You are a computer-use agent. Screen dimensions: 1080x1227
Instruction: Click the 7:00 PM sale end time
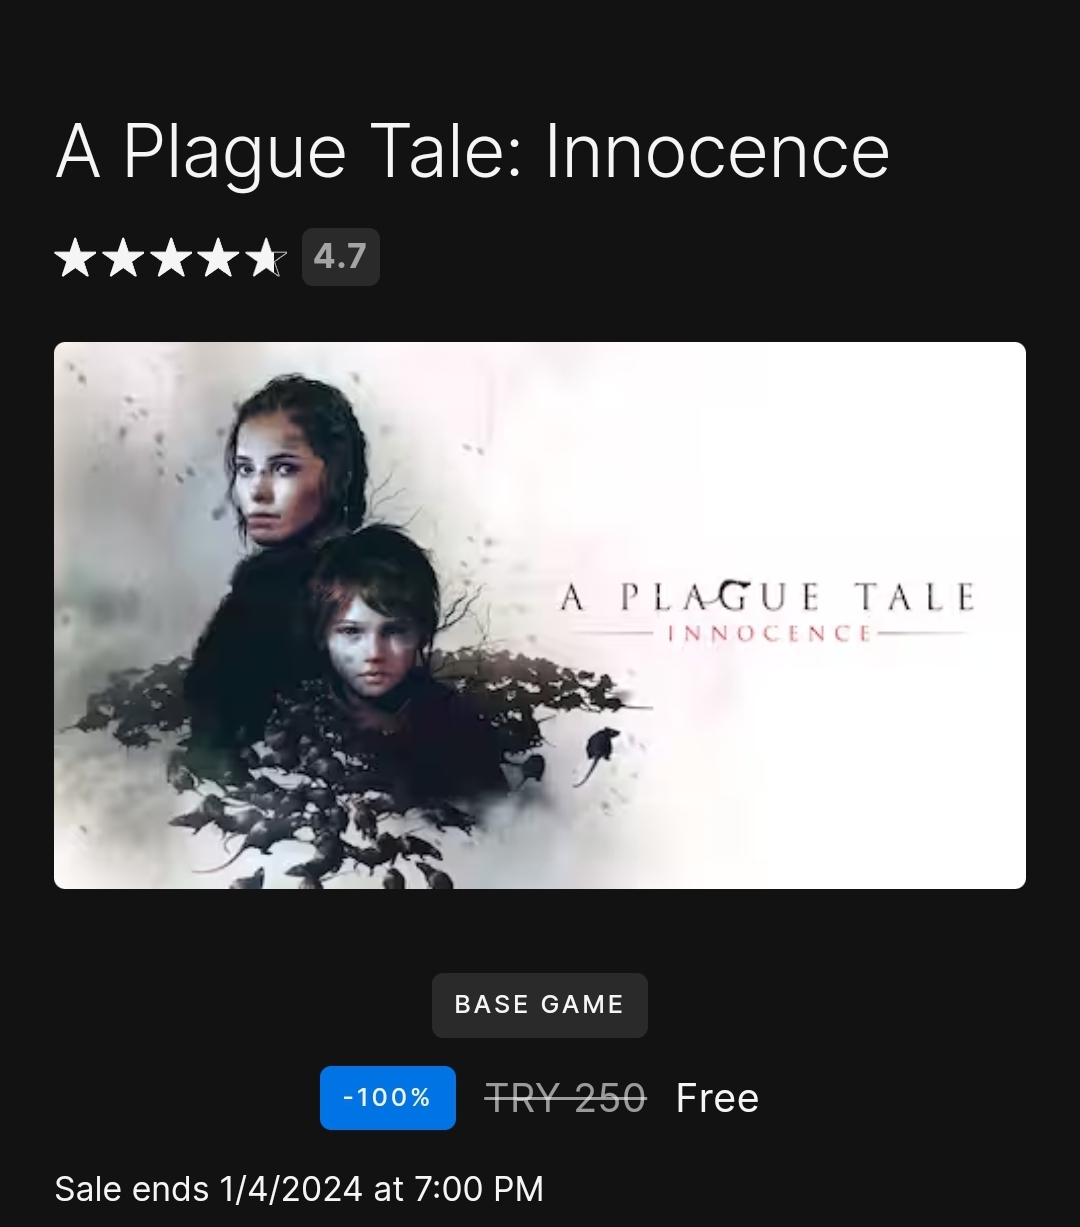click(x=478, y=1189)
